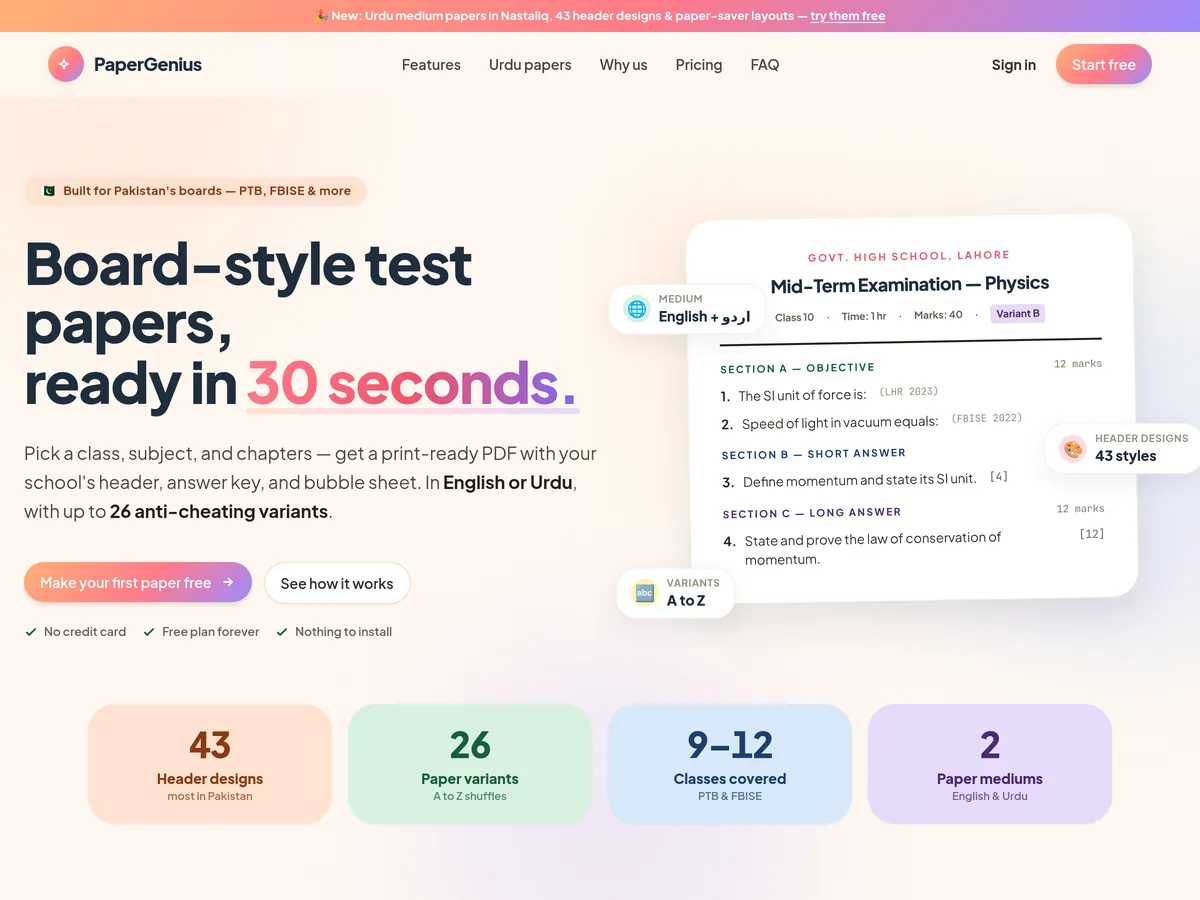Viewport: 1200px width, 900px height.
Task: Click the No credit card text
Action: point(85,632)
